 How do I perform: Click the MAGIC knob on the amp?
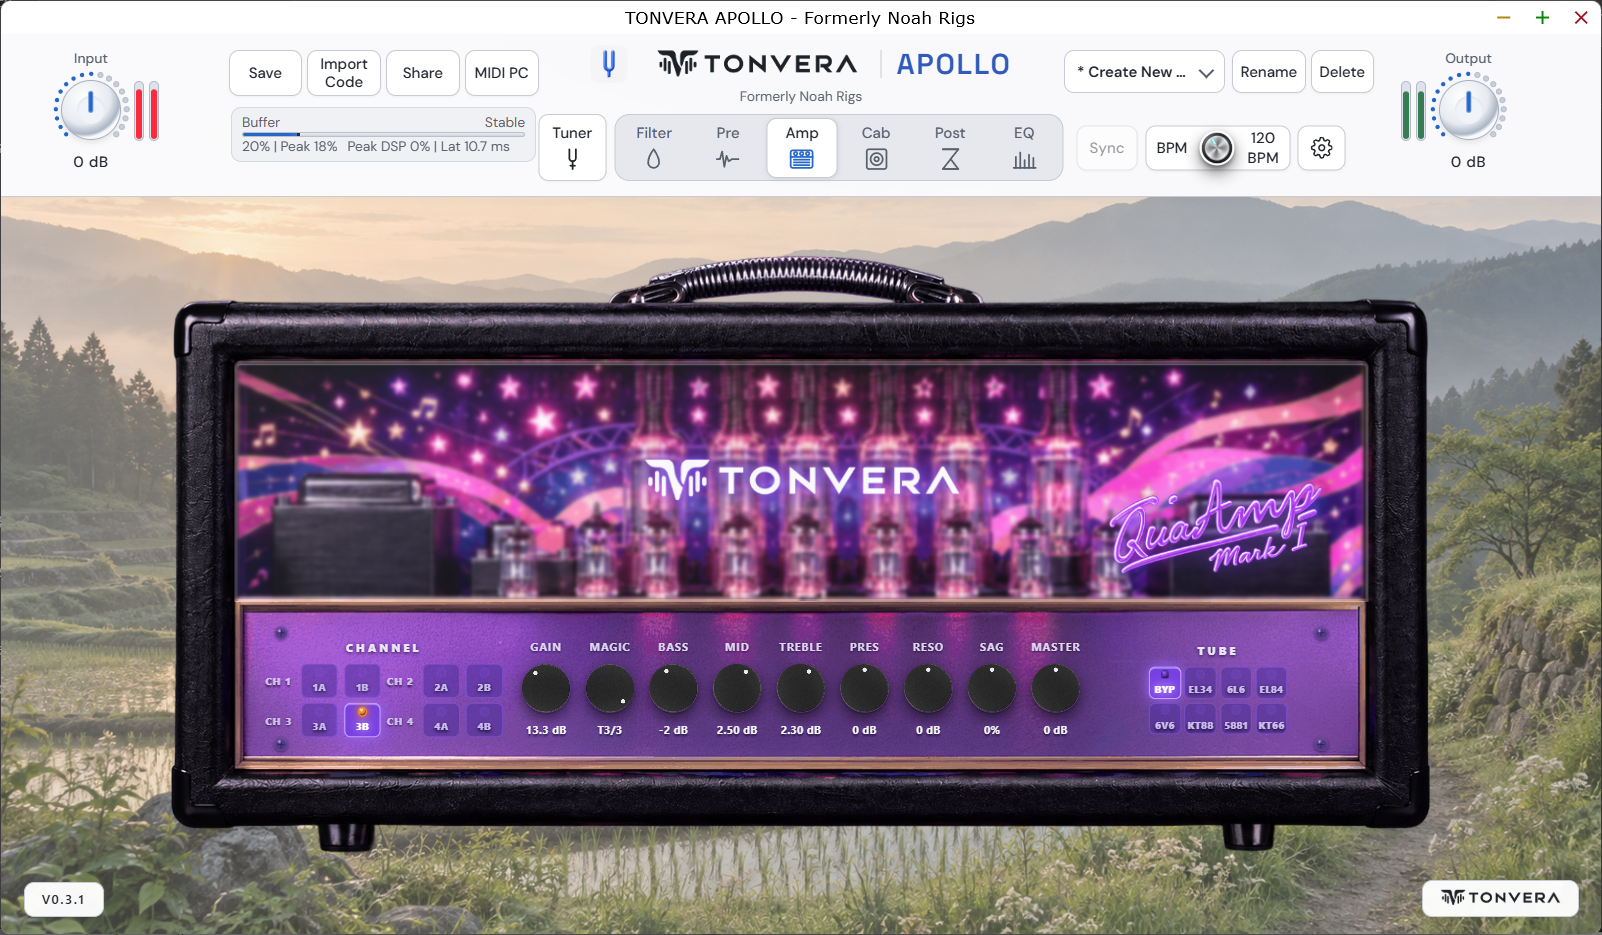pos(610,689)
